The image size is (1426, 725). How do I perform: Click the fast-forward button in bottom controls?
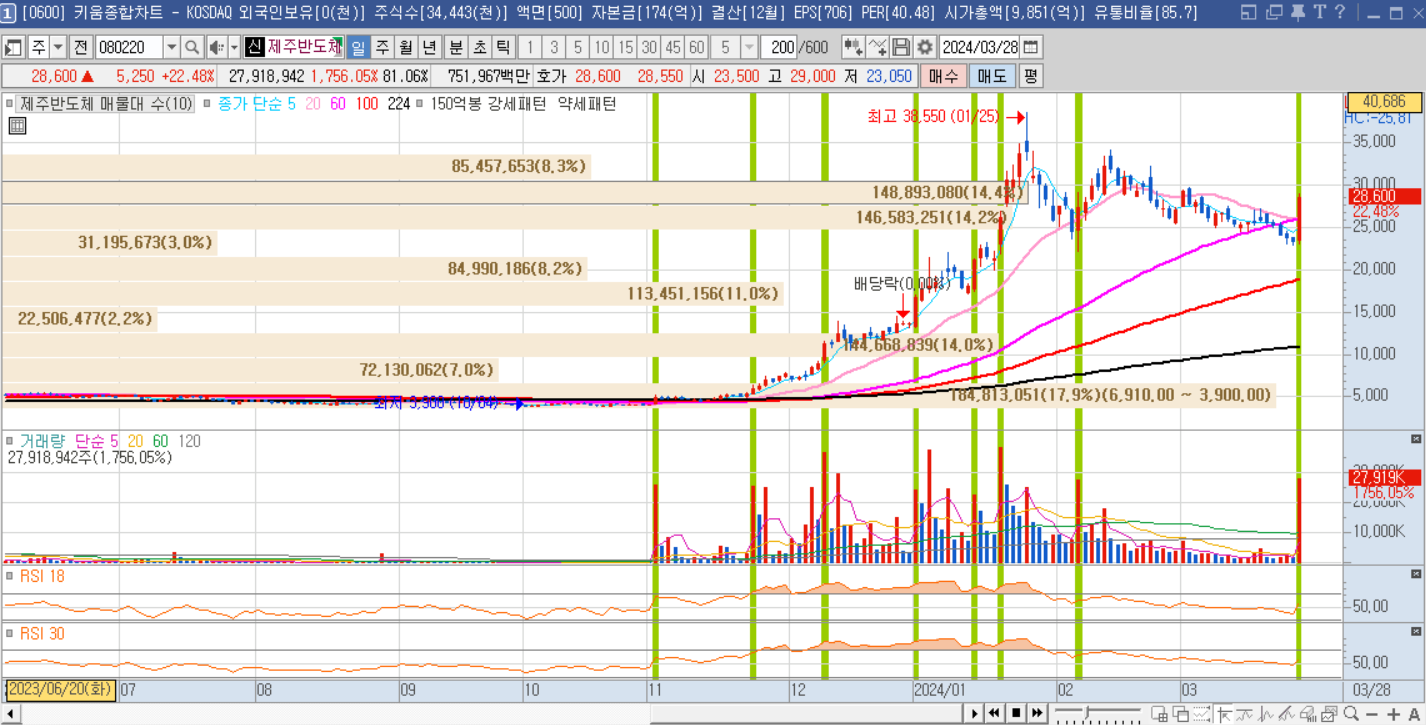1037,713
